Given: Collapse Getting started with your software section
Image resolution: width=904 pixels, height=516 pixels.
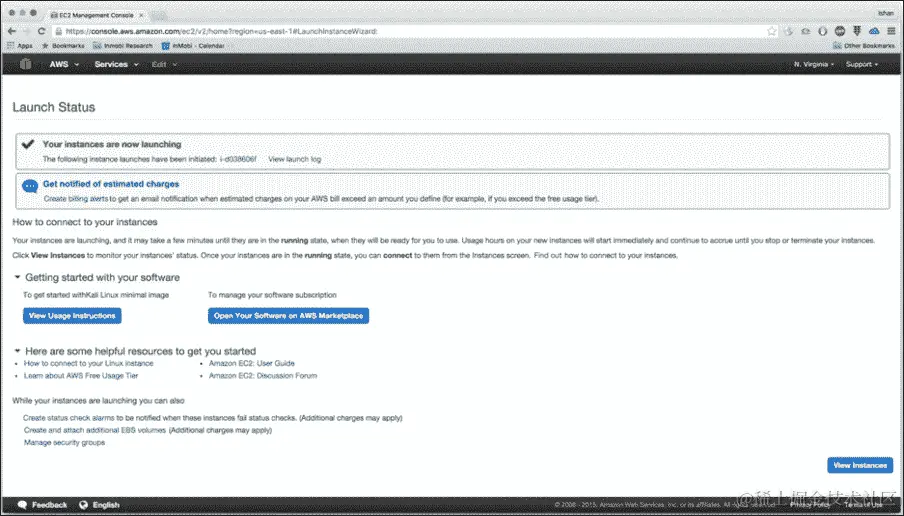Looking at the screenshot, I should click(17, 277).
